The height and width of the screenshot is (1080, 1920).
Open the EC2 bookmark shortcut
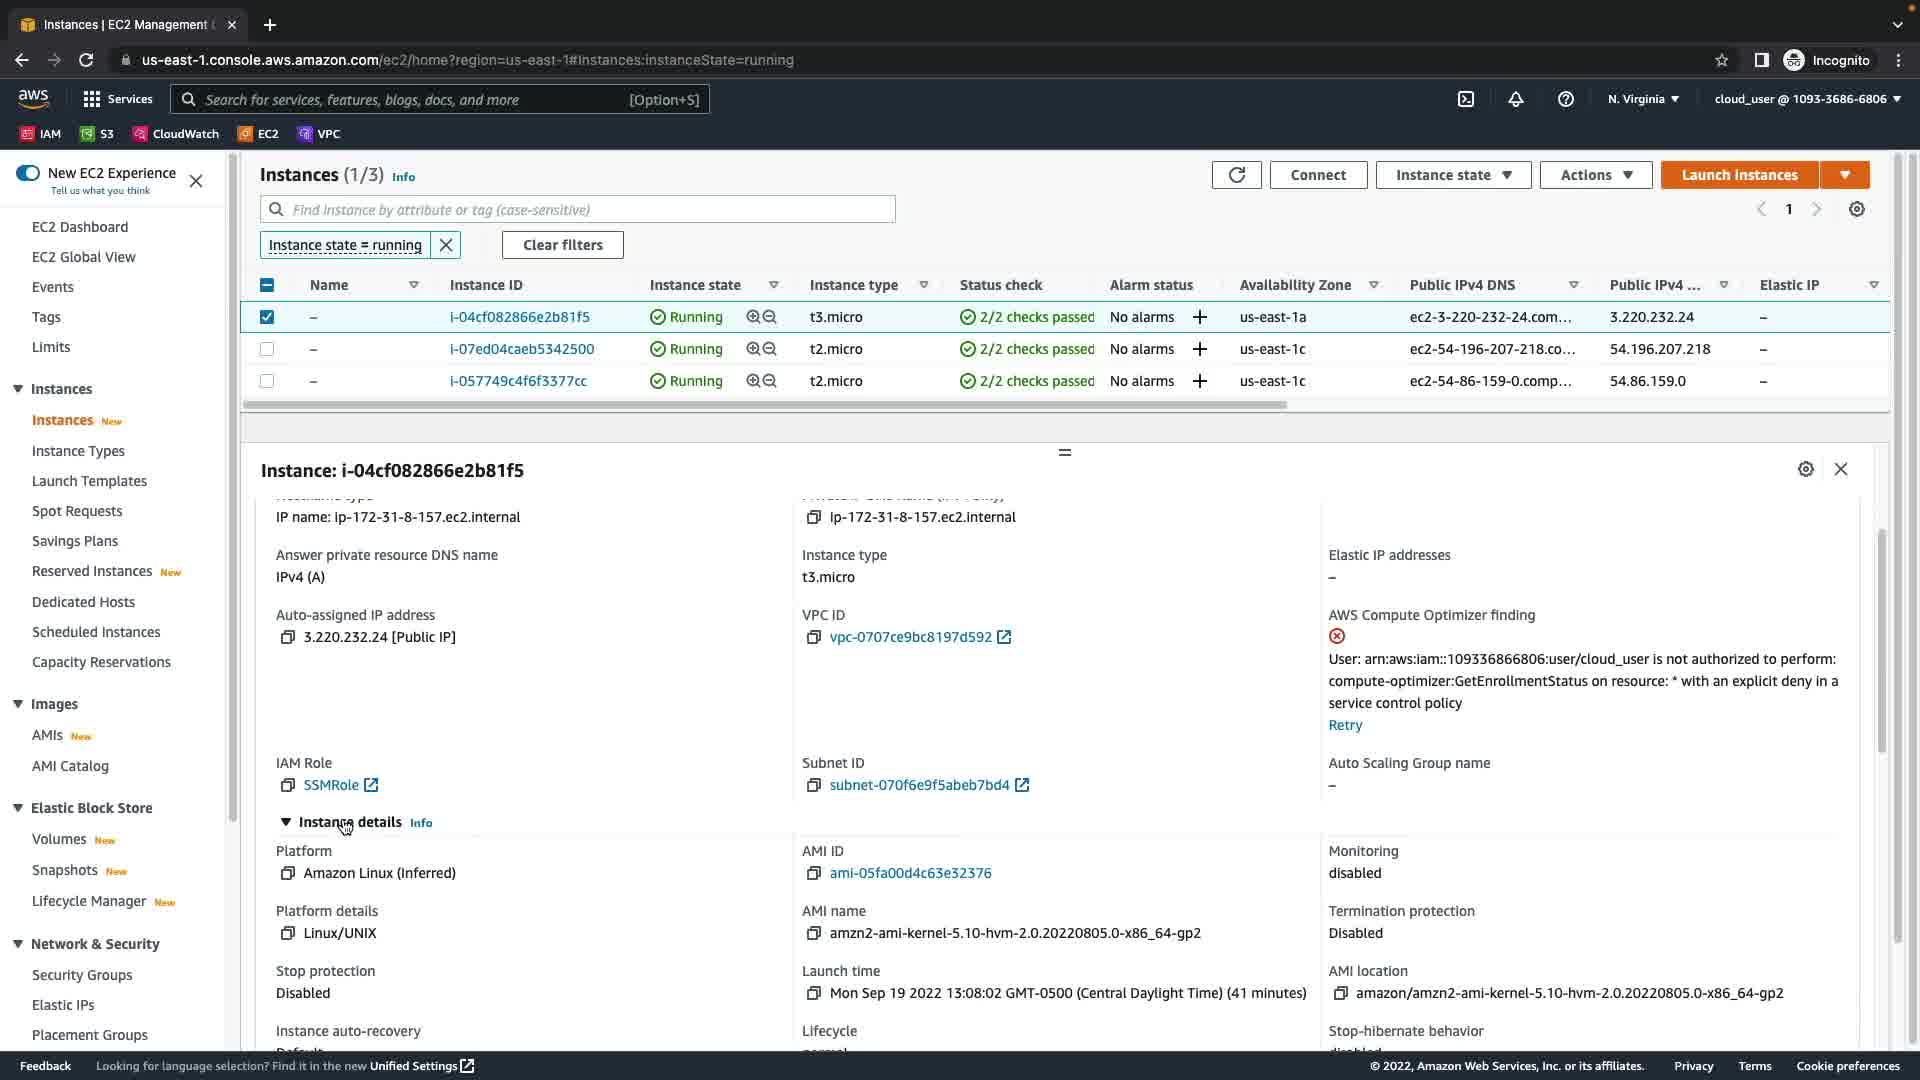pyautogui.click(x=258, y=134)
